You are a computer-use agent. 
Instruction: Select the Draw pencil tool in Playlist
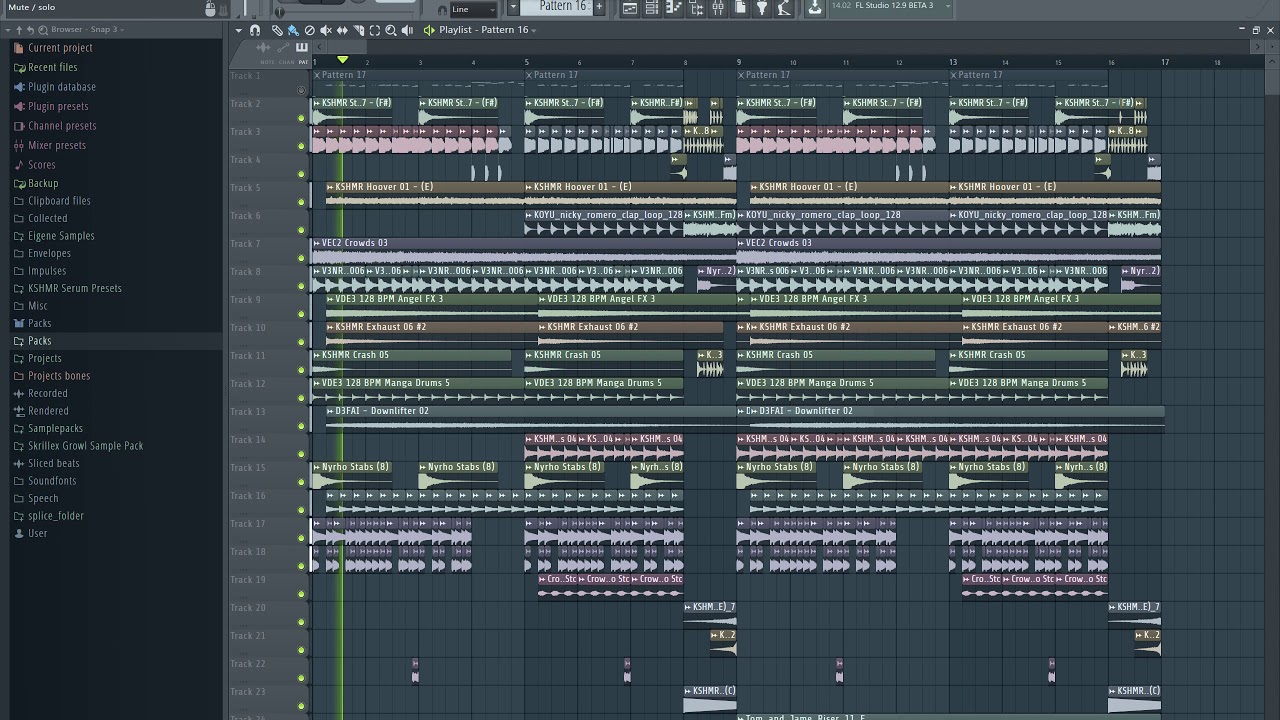277,30
